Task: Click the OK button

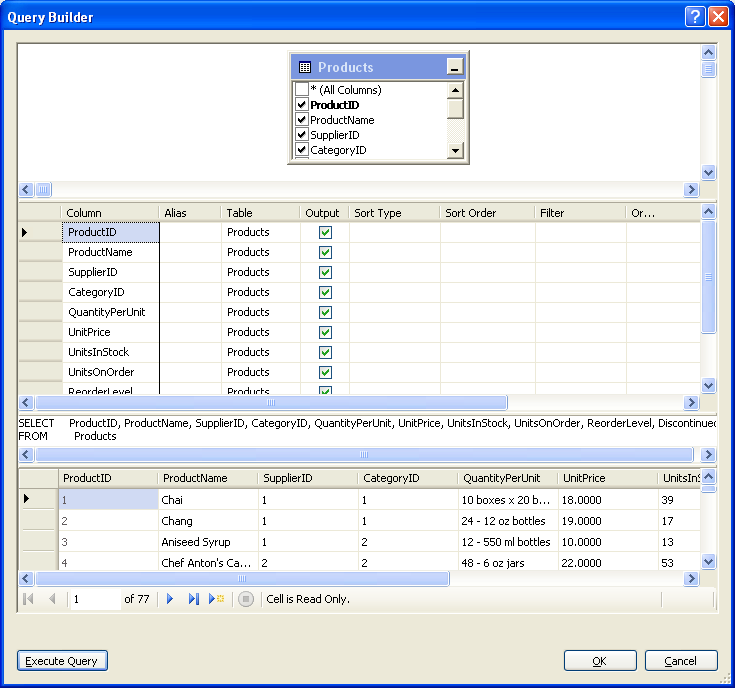Action: 600,661
